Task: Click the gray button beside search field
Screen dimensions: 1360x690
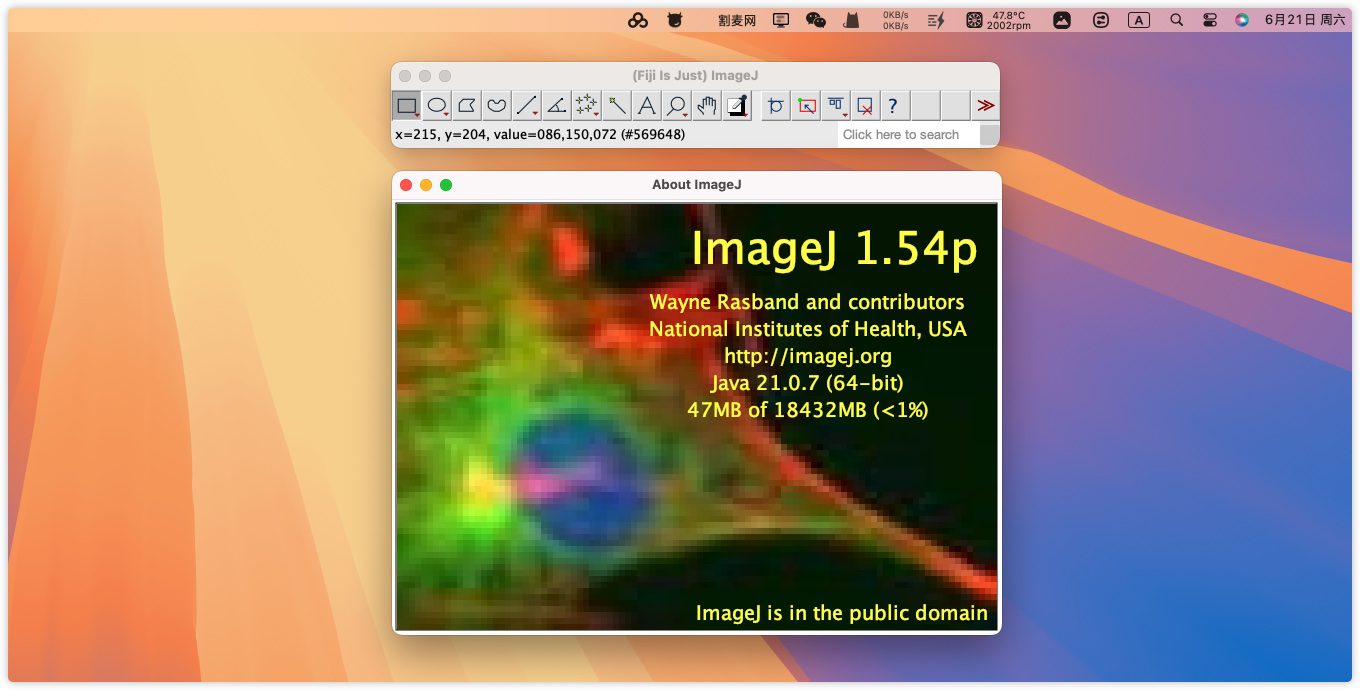Action: coord(989,135)
